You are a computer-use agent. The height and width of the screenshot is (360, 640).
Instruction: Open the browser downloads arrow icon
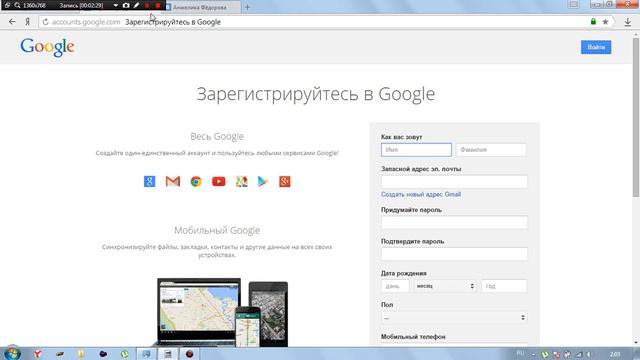pyautogui.click(x=628, y=22)
